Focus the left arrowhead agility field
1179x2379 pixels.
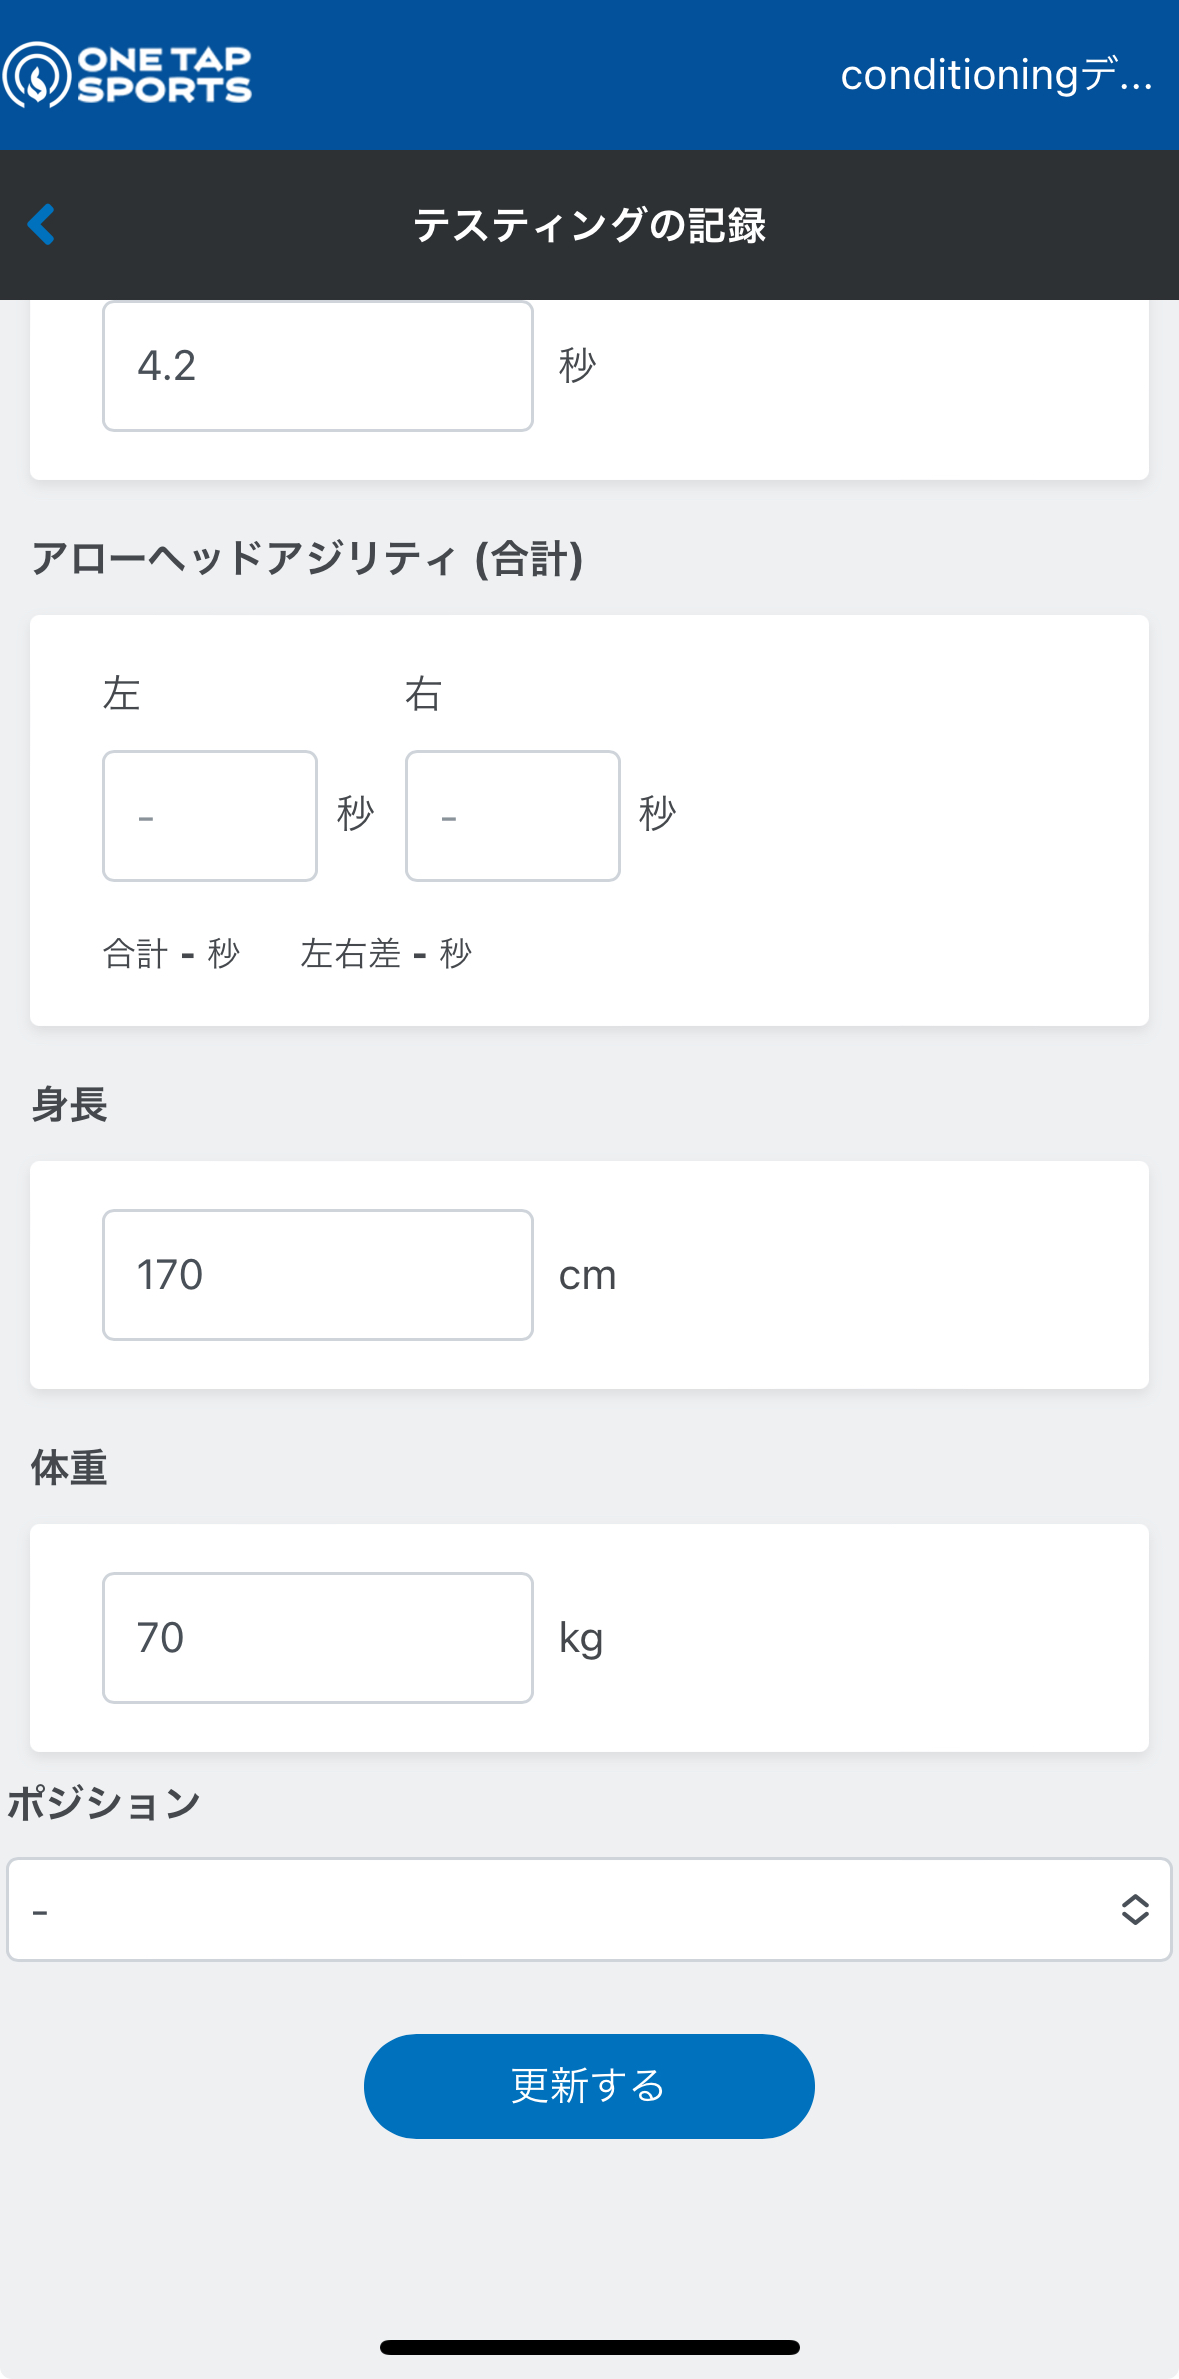[210, 816]
